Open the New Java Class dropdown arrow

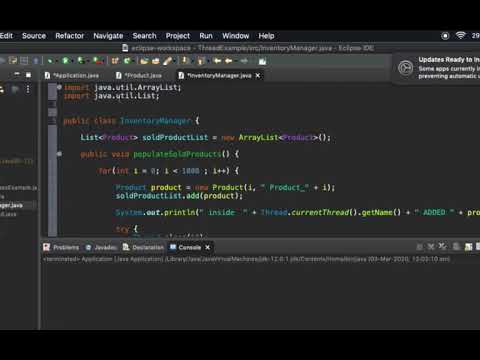point(133,61)
